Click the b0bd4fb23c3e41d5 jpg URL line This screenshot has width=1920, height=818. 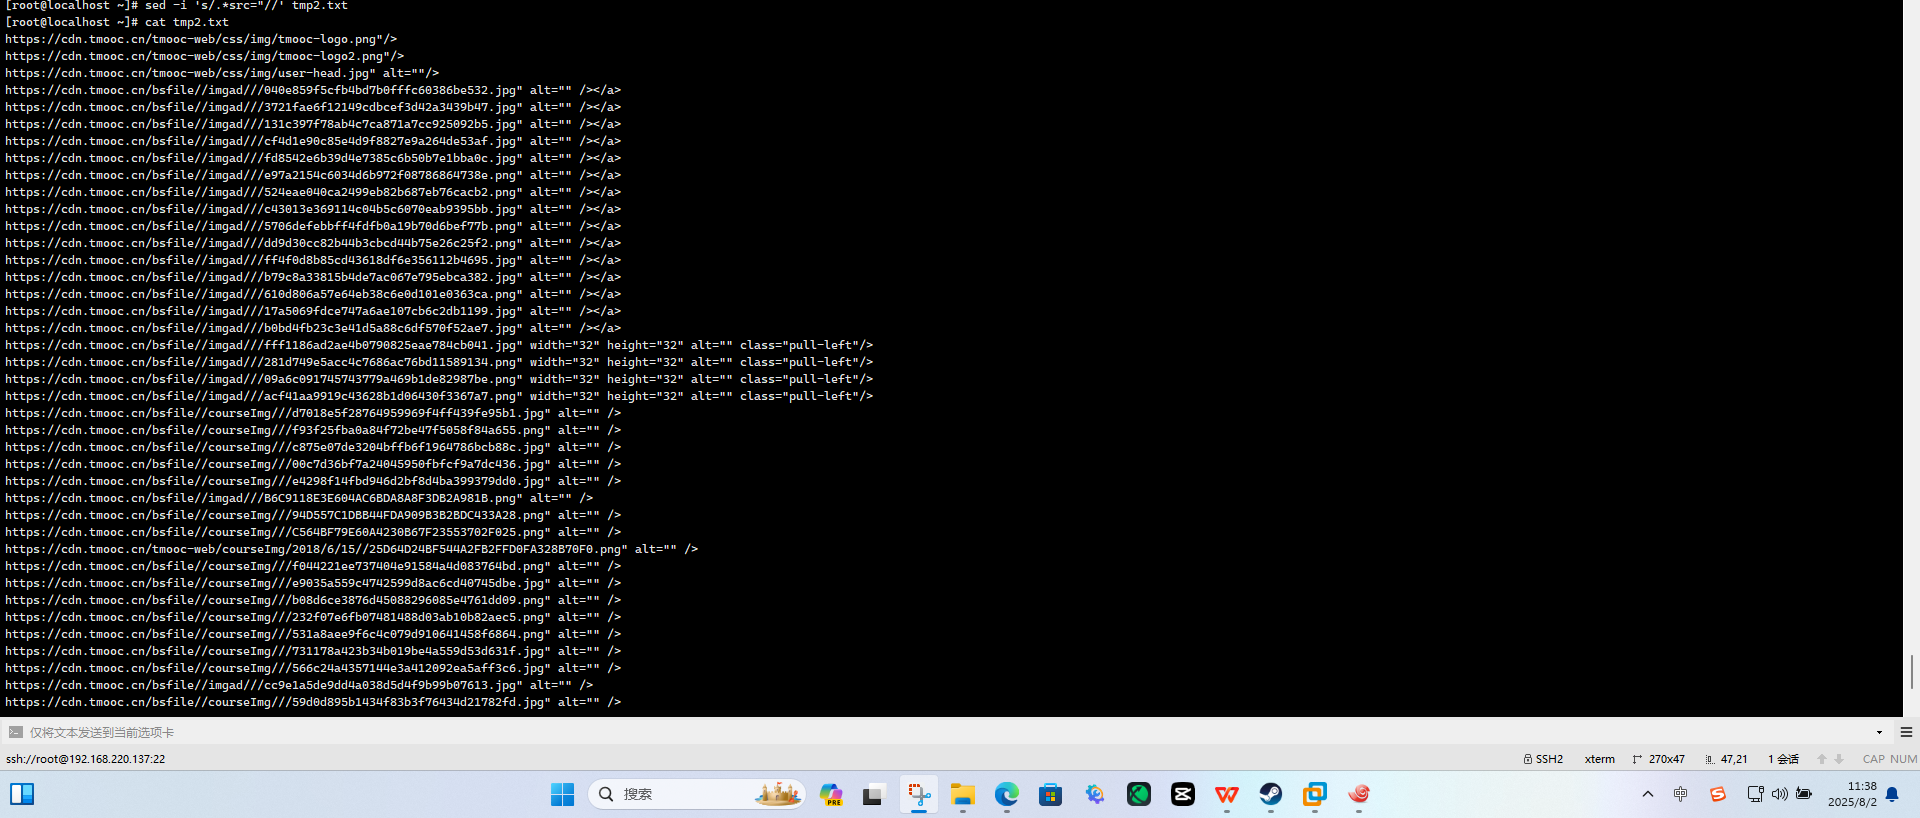(x=313, y=328)
